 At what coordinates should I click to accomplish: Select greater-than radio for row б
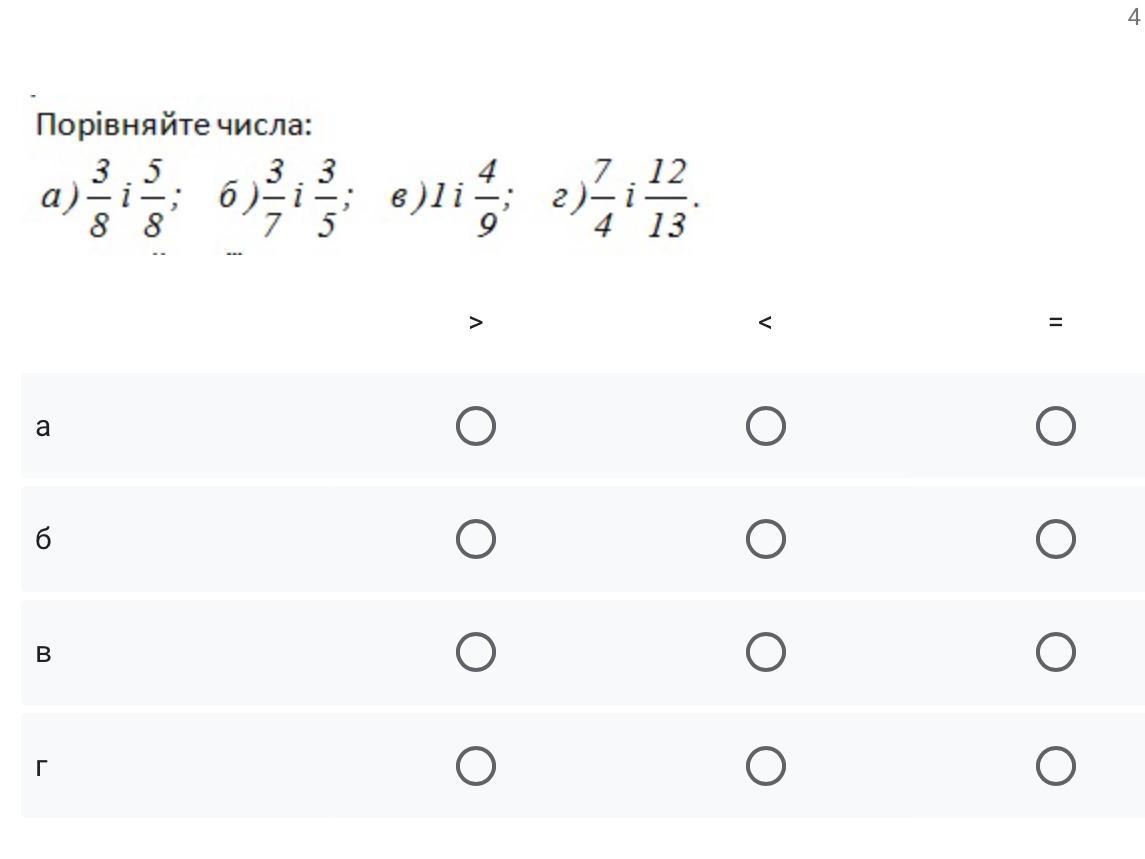[476, 539]
